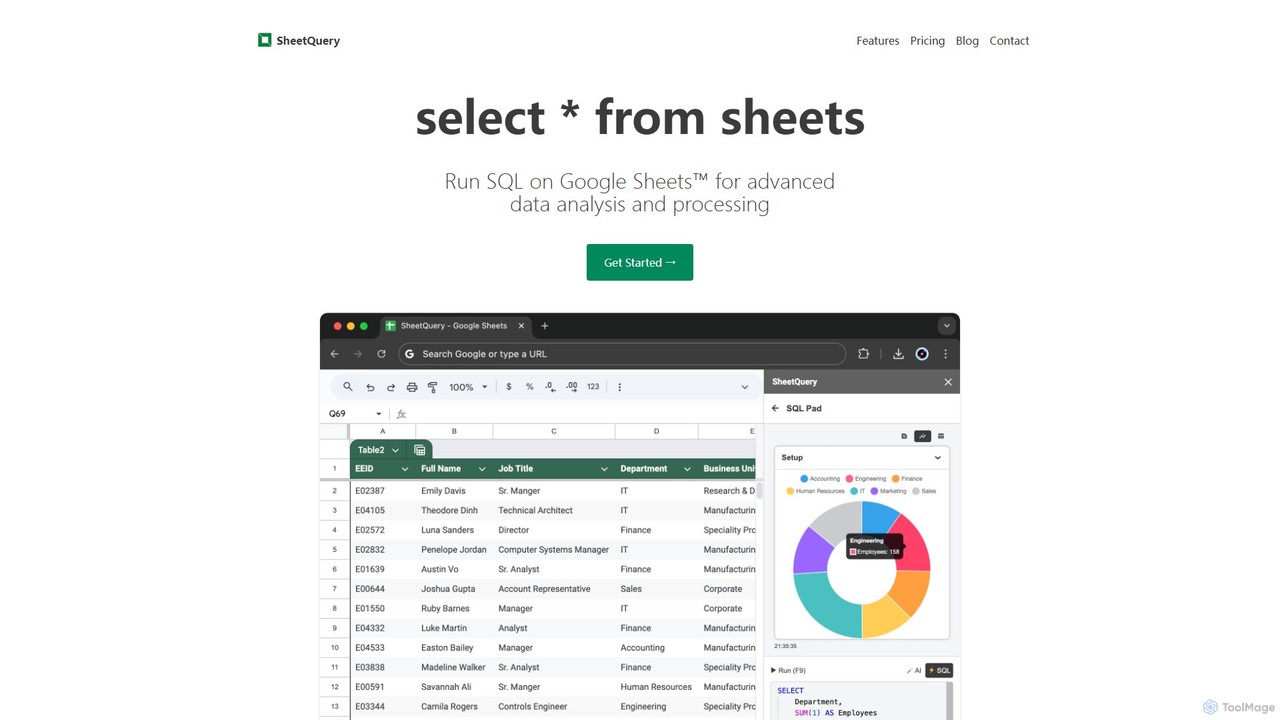Click the Get Started button

click(x=640, y=262)
